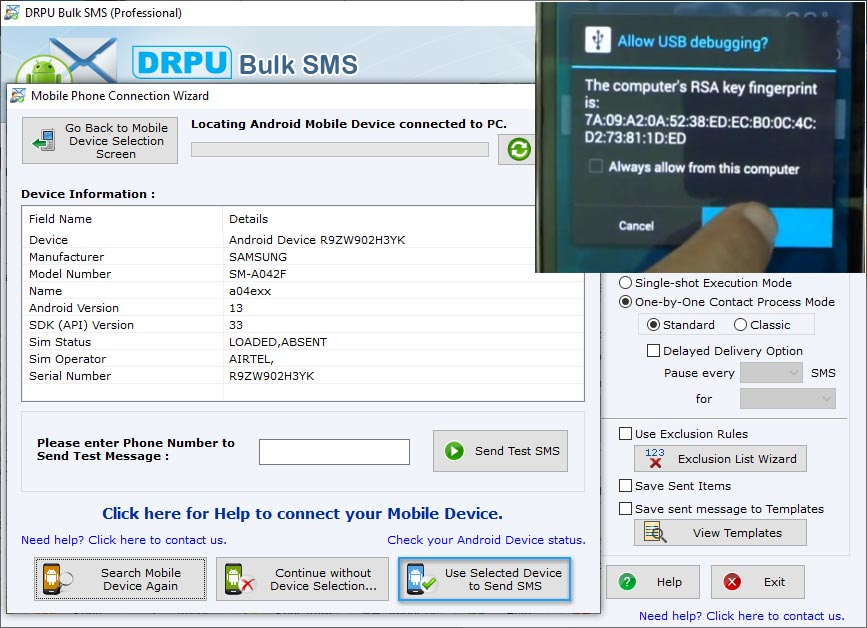Viewport: 867px width, 628px height.
Task: Check Save sent message to Templates
Action: click(x=625, y=509)
